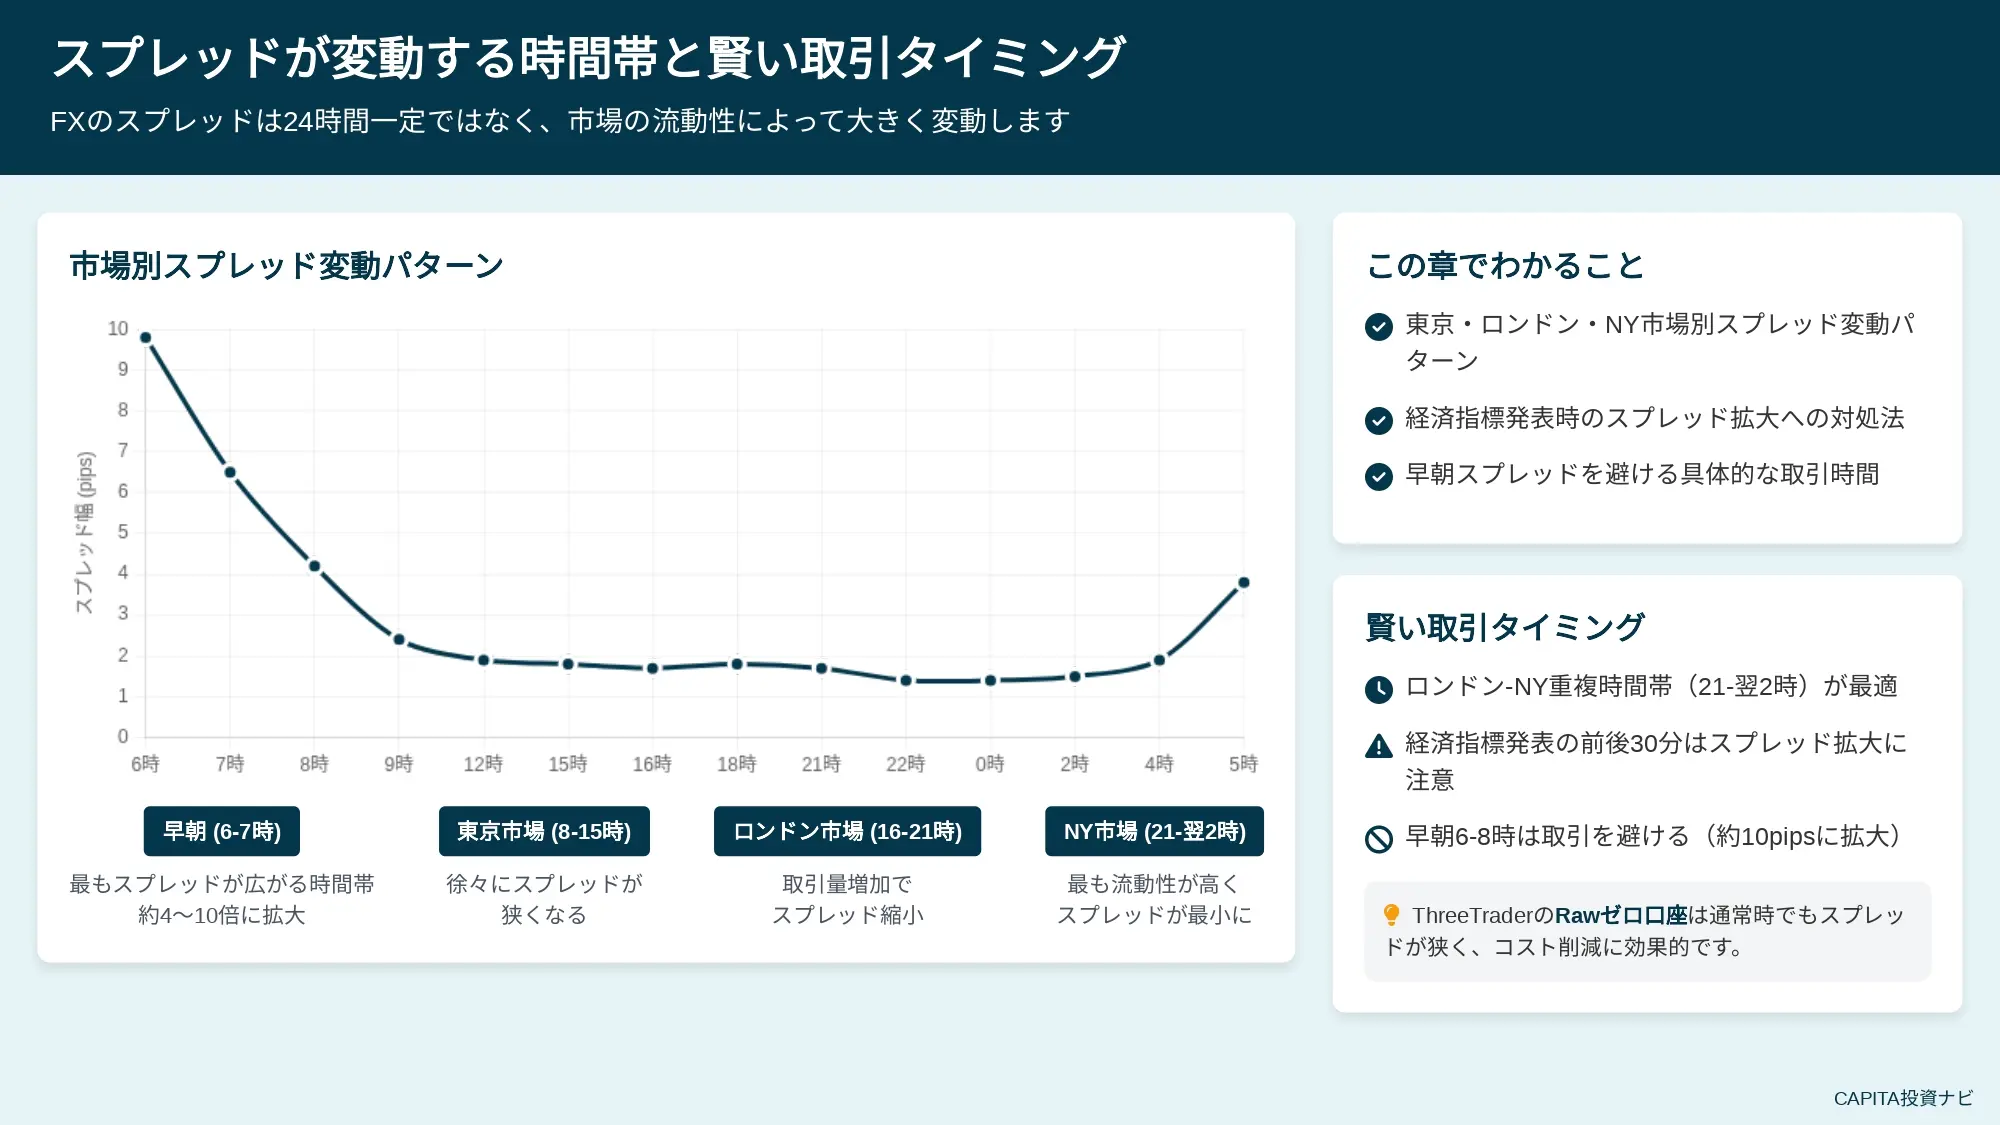
Task: Click the 7時 data point on chart
Action: pyautogui.click(x=230, y=472)
